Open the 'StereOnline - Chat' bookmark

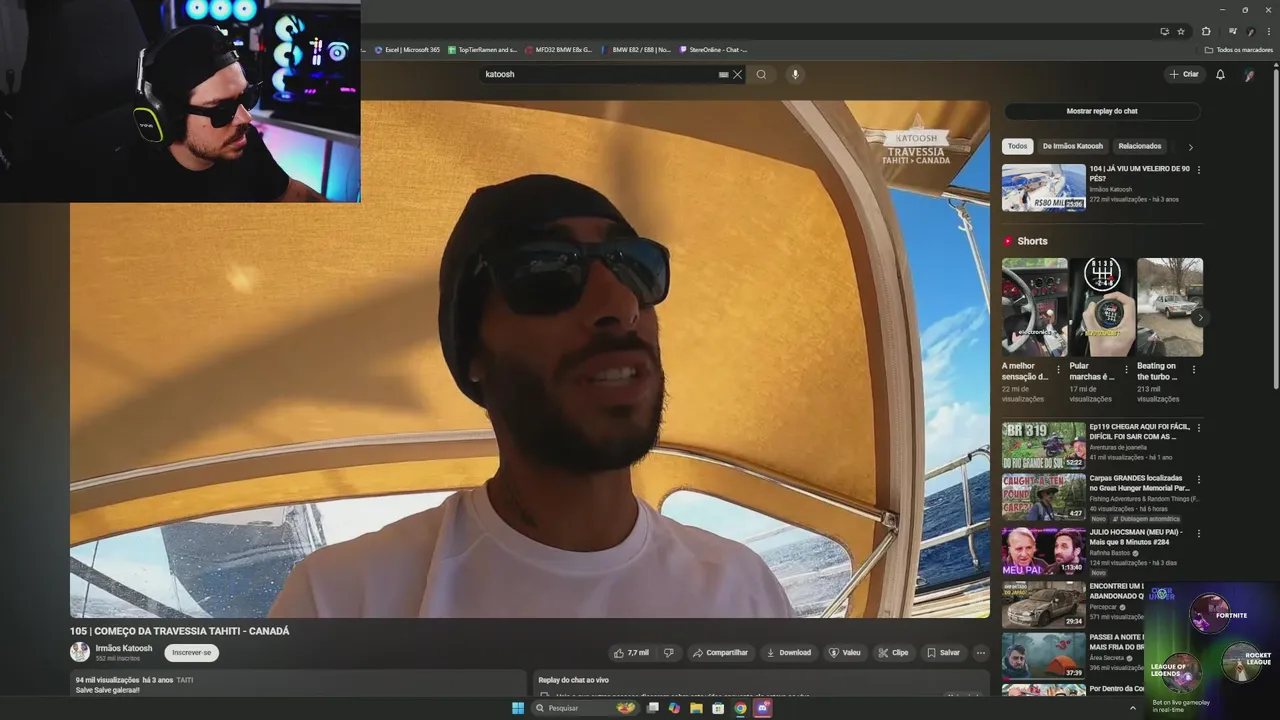(x=713, y=49)
